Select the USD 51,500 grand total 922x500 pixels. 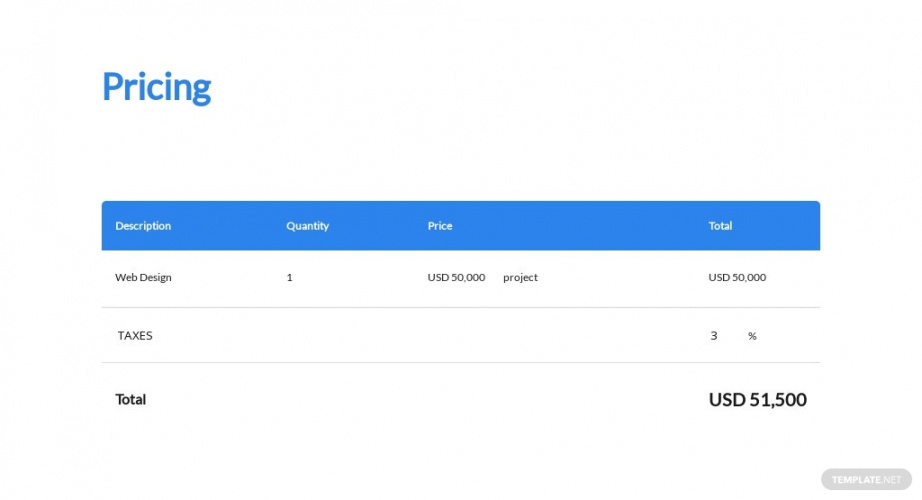(757, 400)
